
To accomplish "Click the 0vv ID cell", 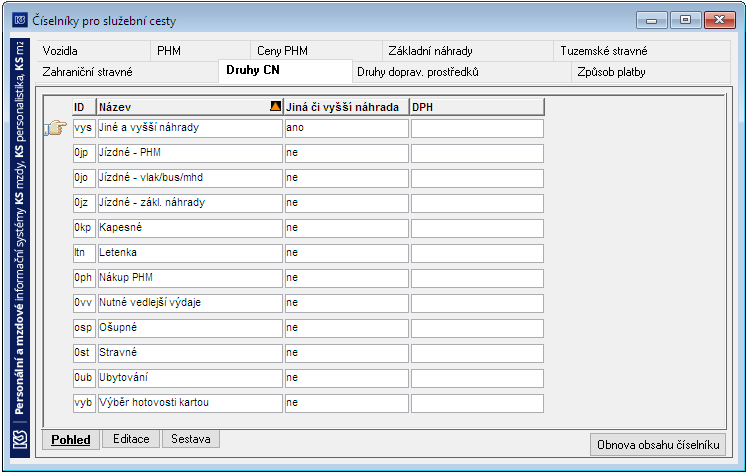I will click(84, 303).
